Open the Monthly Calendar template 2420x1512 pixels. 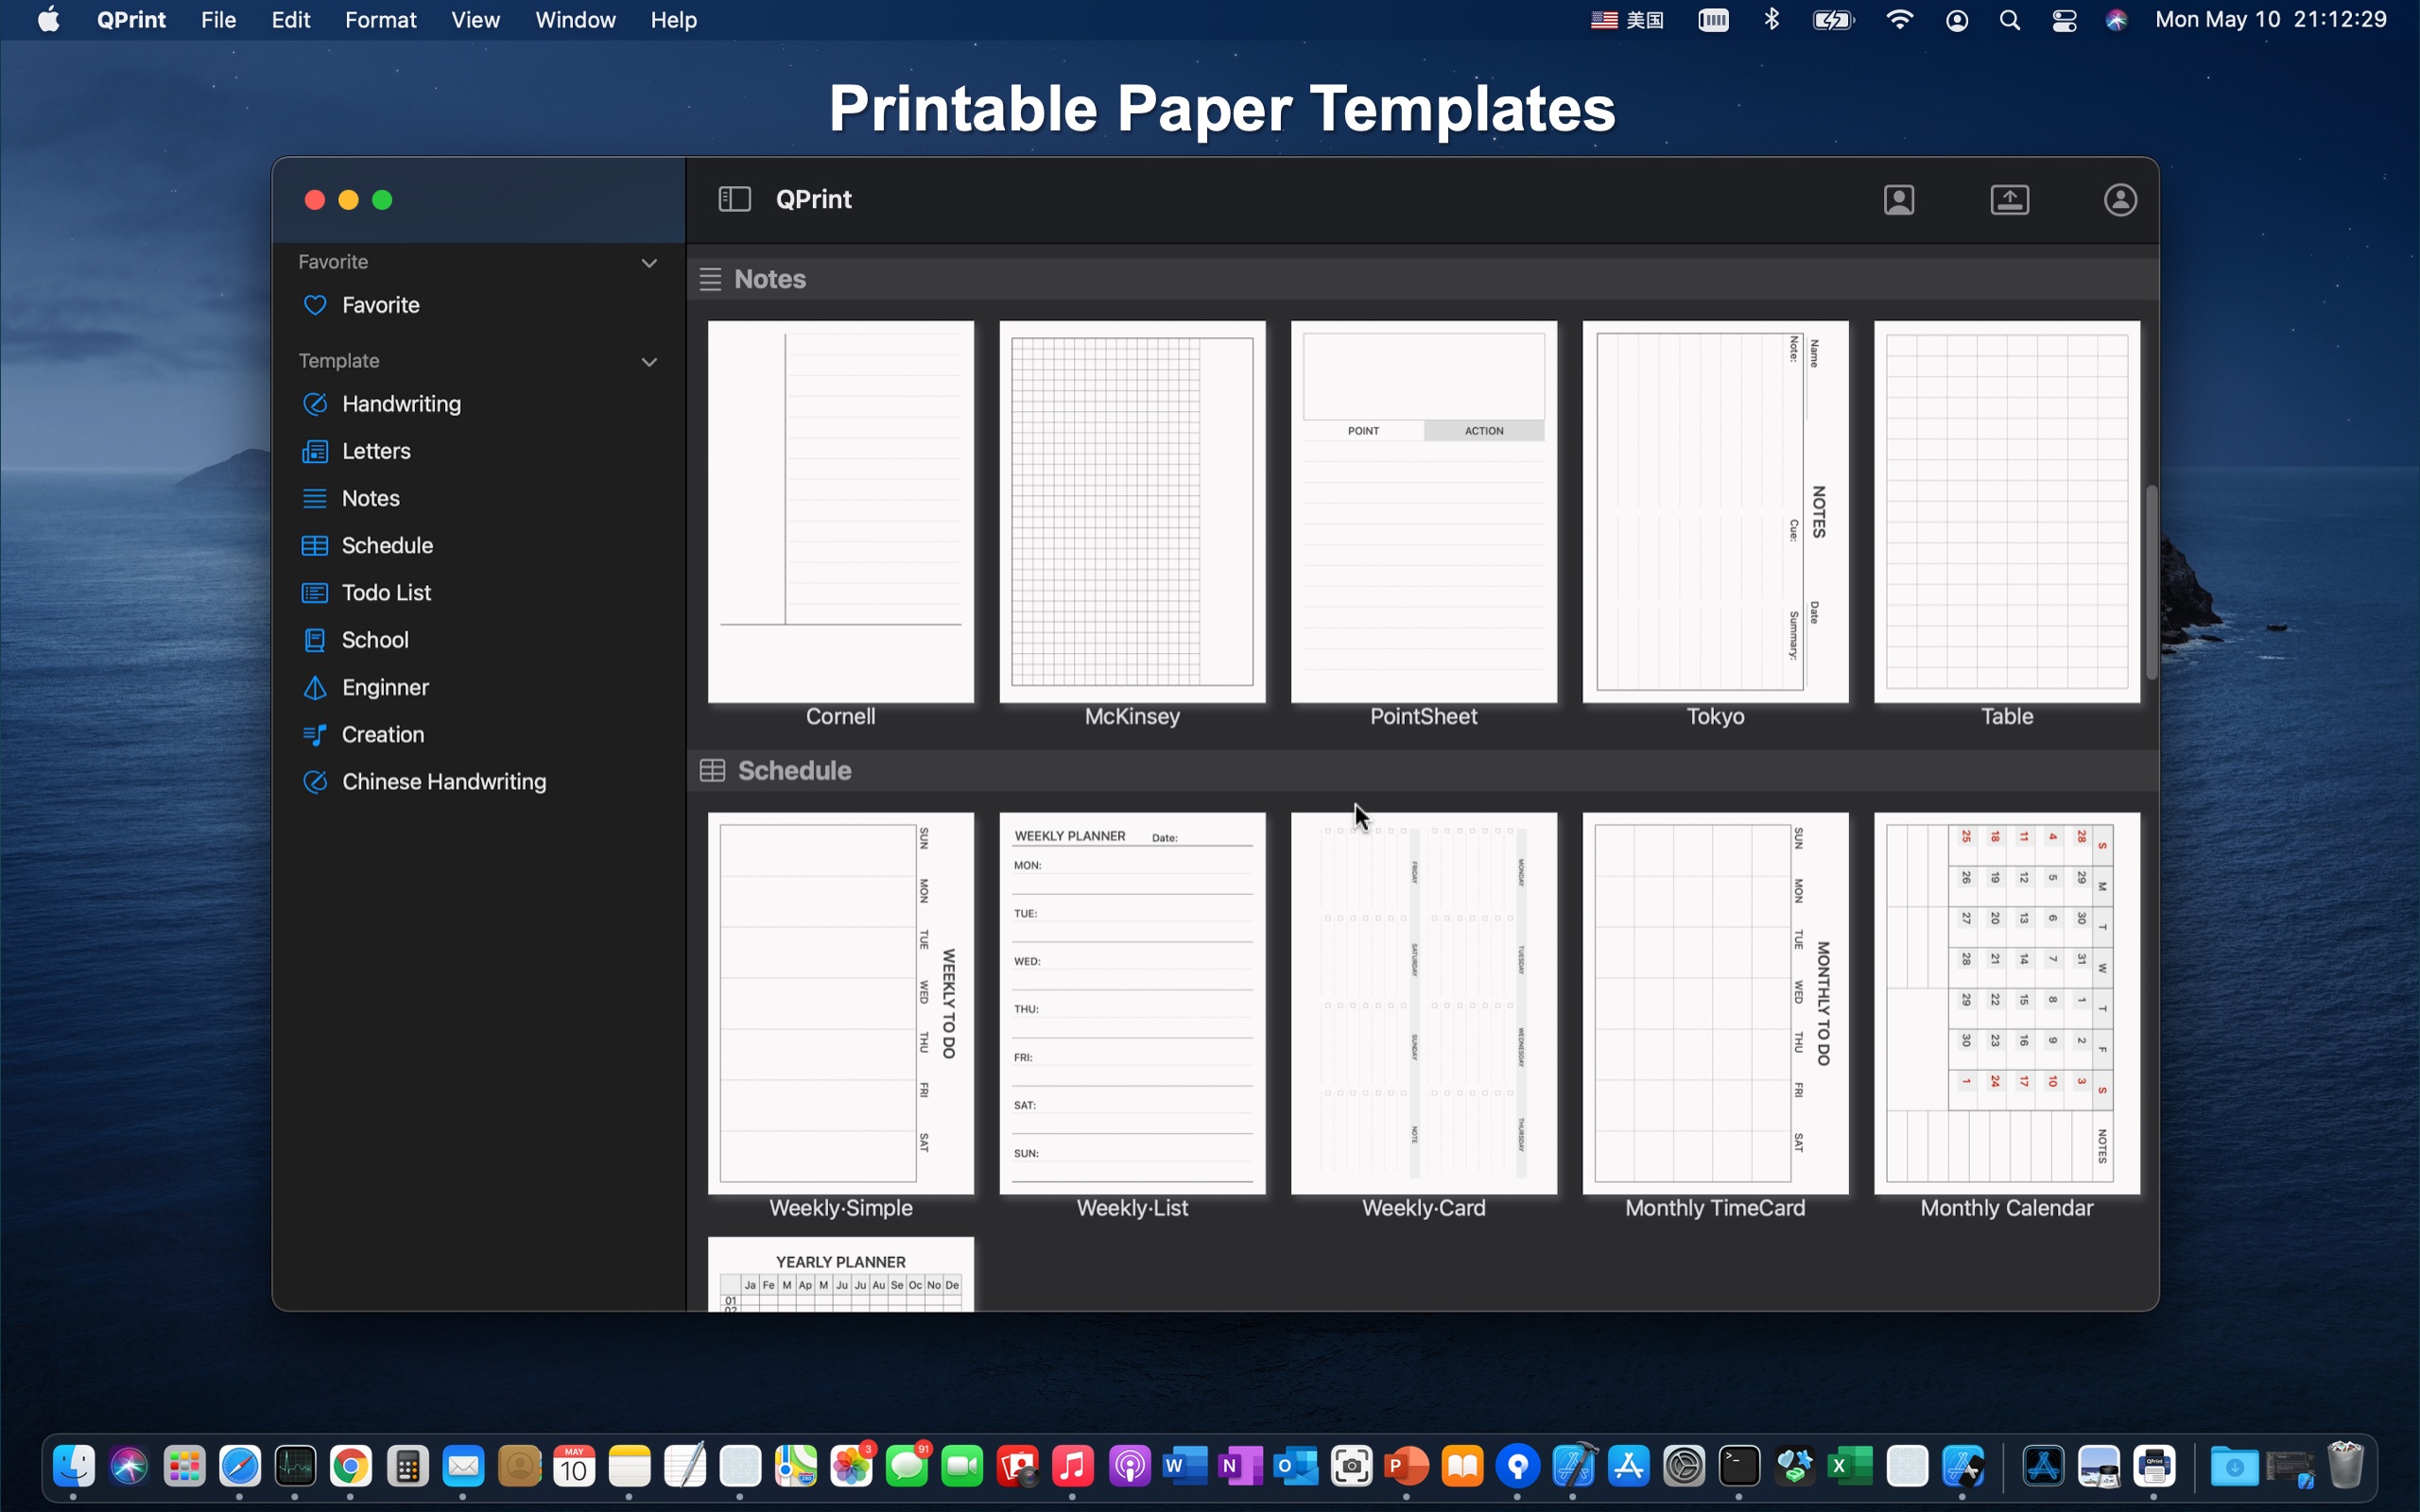pos(2007,1003)
